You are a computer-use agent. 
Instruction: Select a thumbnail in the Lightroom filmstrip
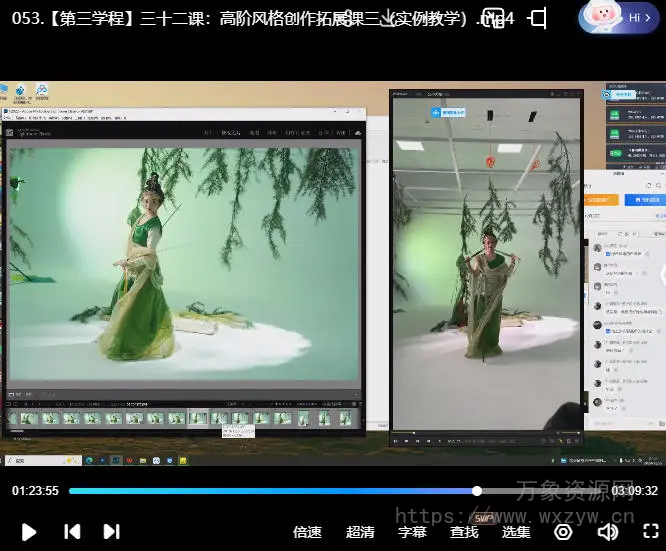(199, 418)
